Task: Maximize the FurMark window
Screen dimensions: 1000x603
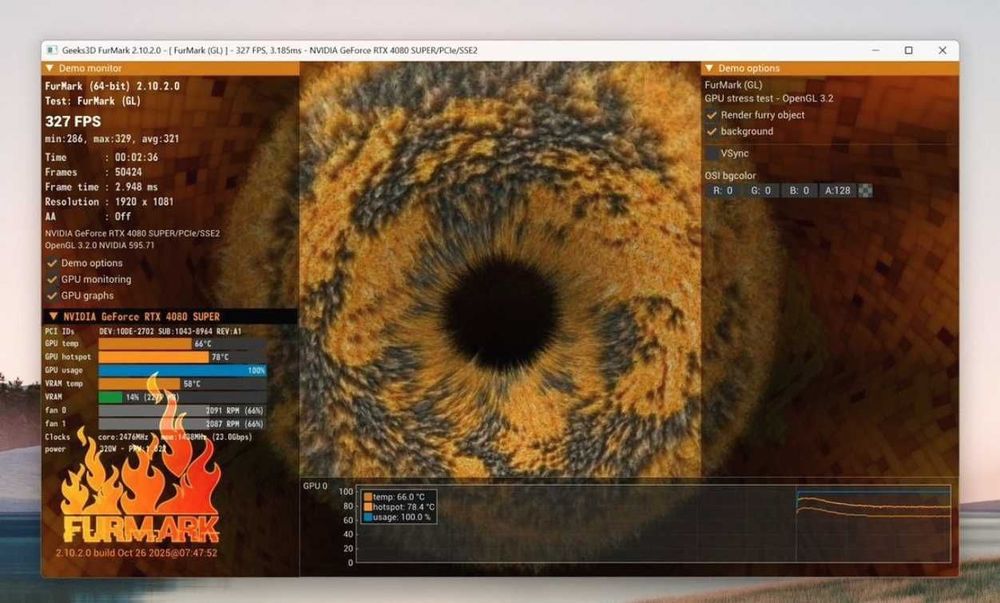Action: [x=909, y=50]
